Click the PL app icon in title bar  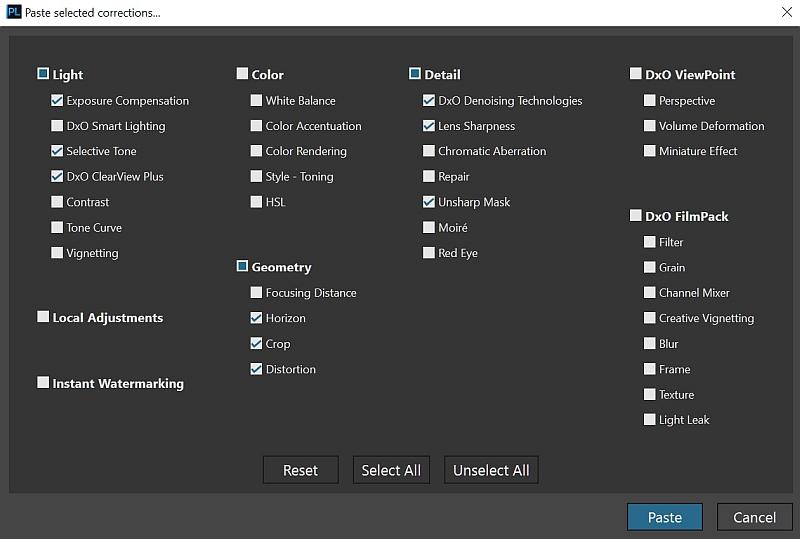pyautogui.click(x=14, y=12)
